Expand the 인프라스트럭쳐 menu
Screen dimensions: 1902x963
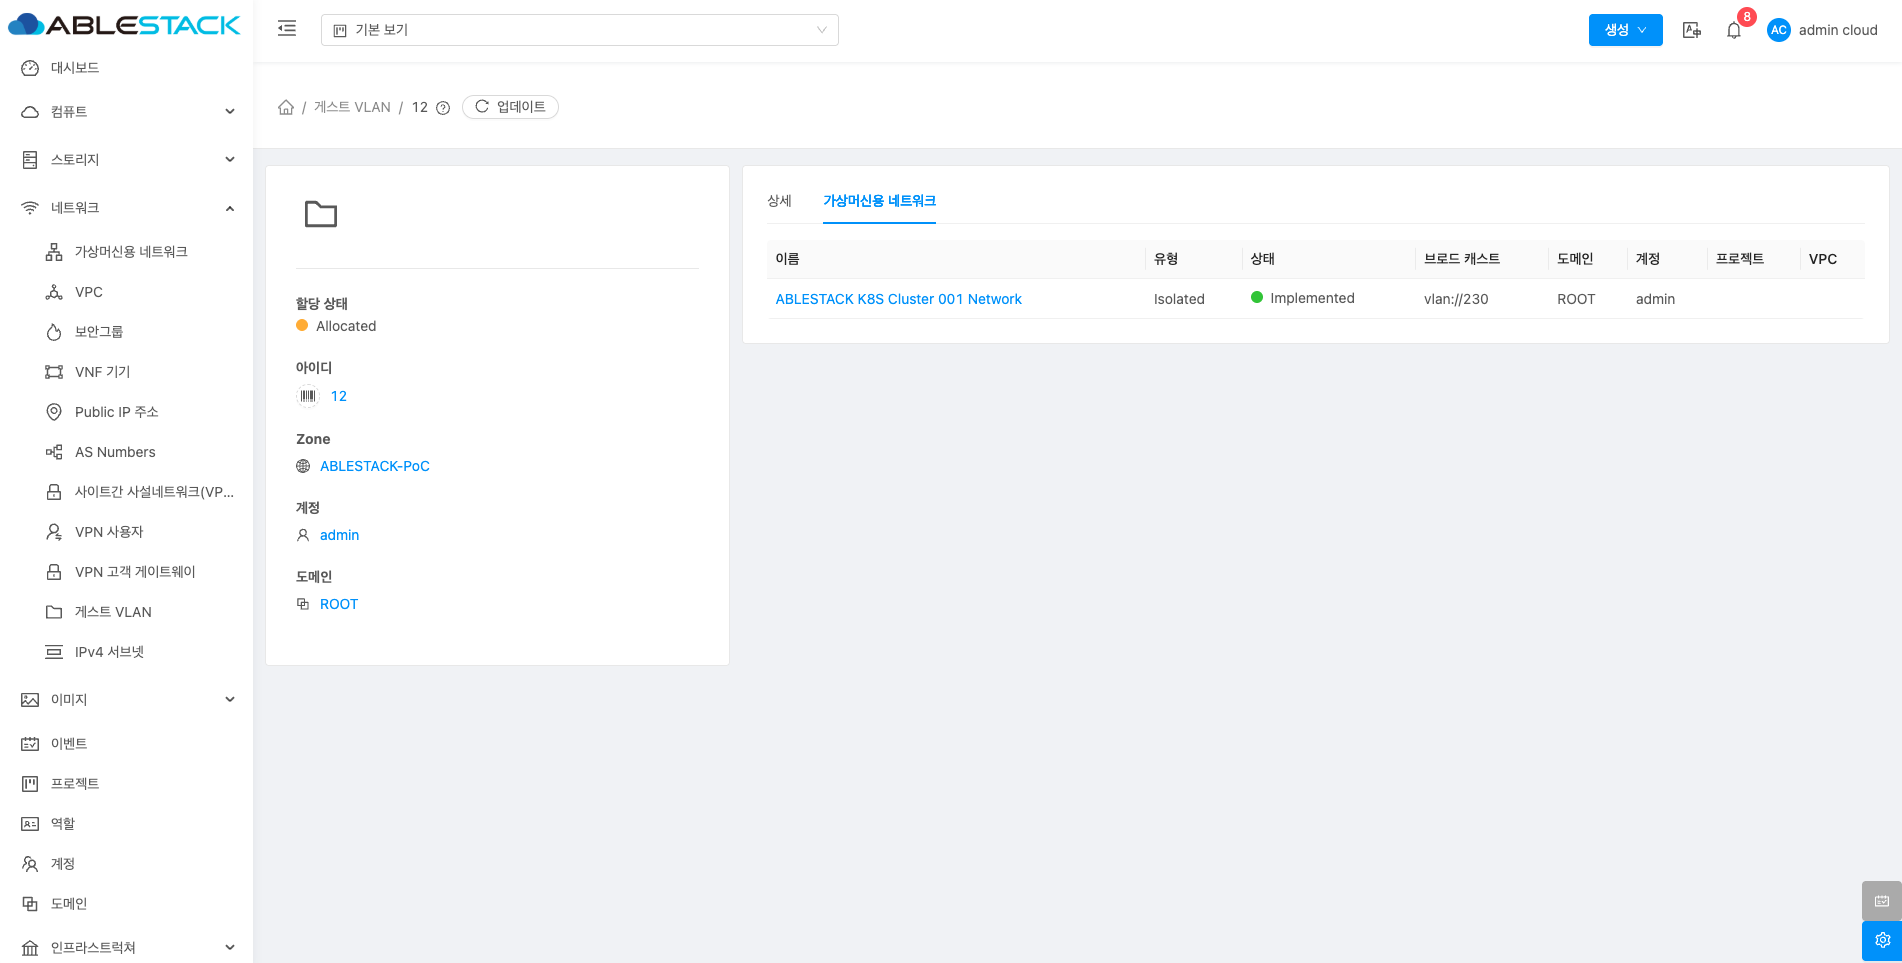coord(126,948)
